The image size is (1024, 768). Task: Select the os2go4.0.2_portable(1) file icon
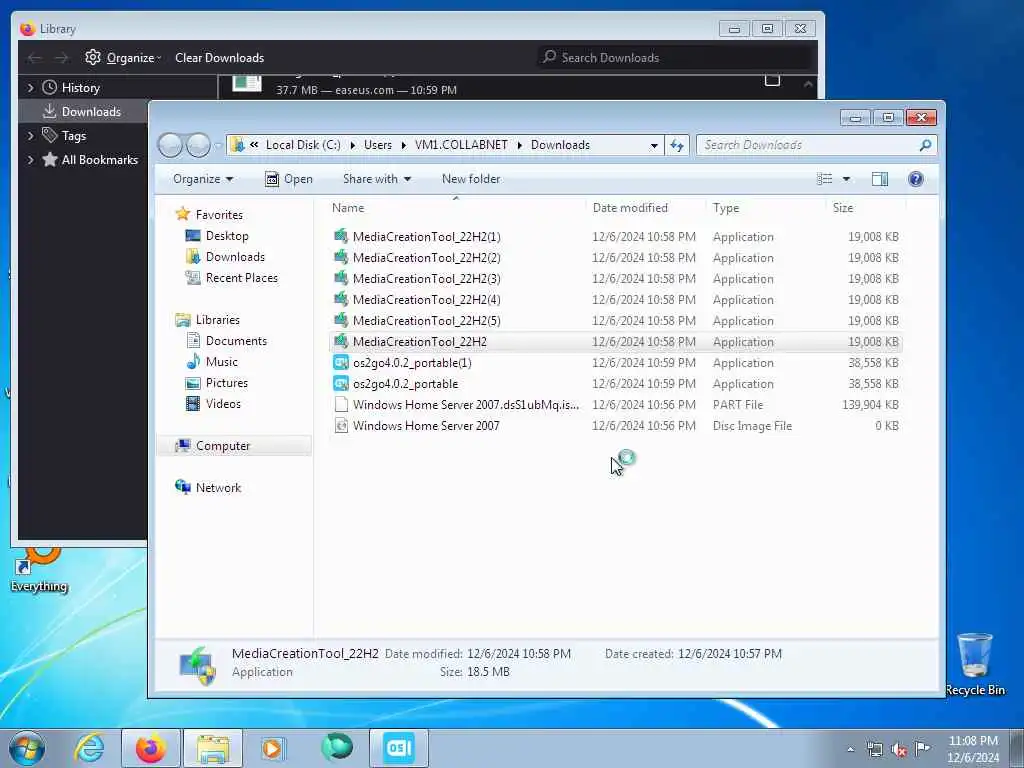tap(340, 362)
